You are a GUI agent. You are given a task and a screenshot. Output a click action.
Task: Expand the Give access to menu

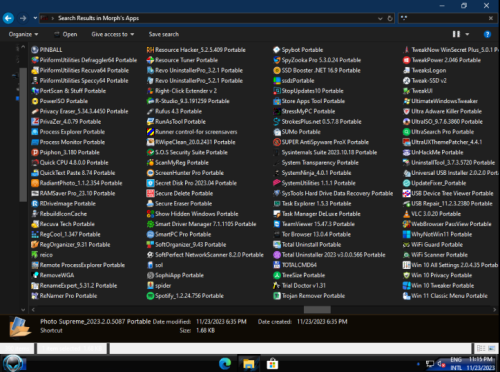[x=113, y=34]
